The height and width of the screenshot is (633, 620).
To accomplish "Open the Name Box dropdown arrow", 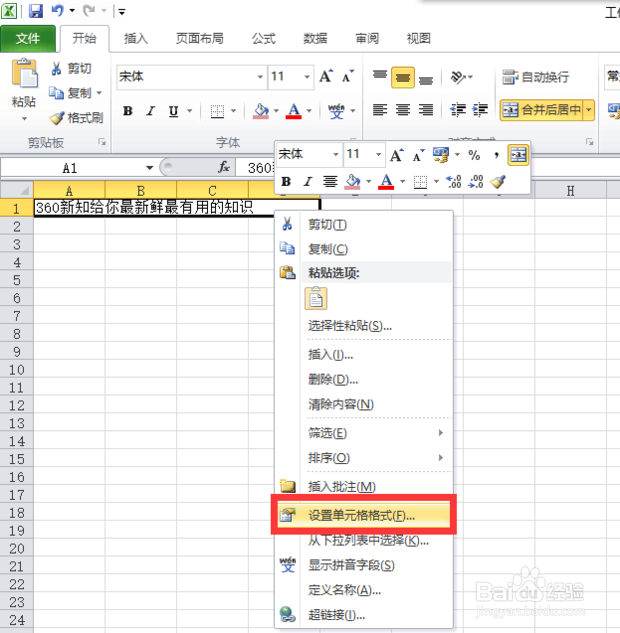I will [x=150, y=168].
